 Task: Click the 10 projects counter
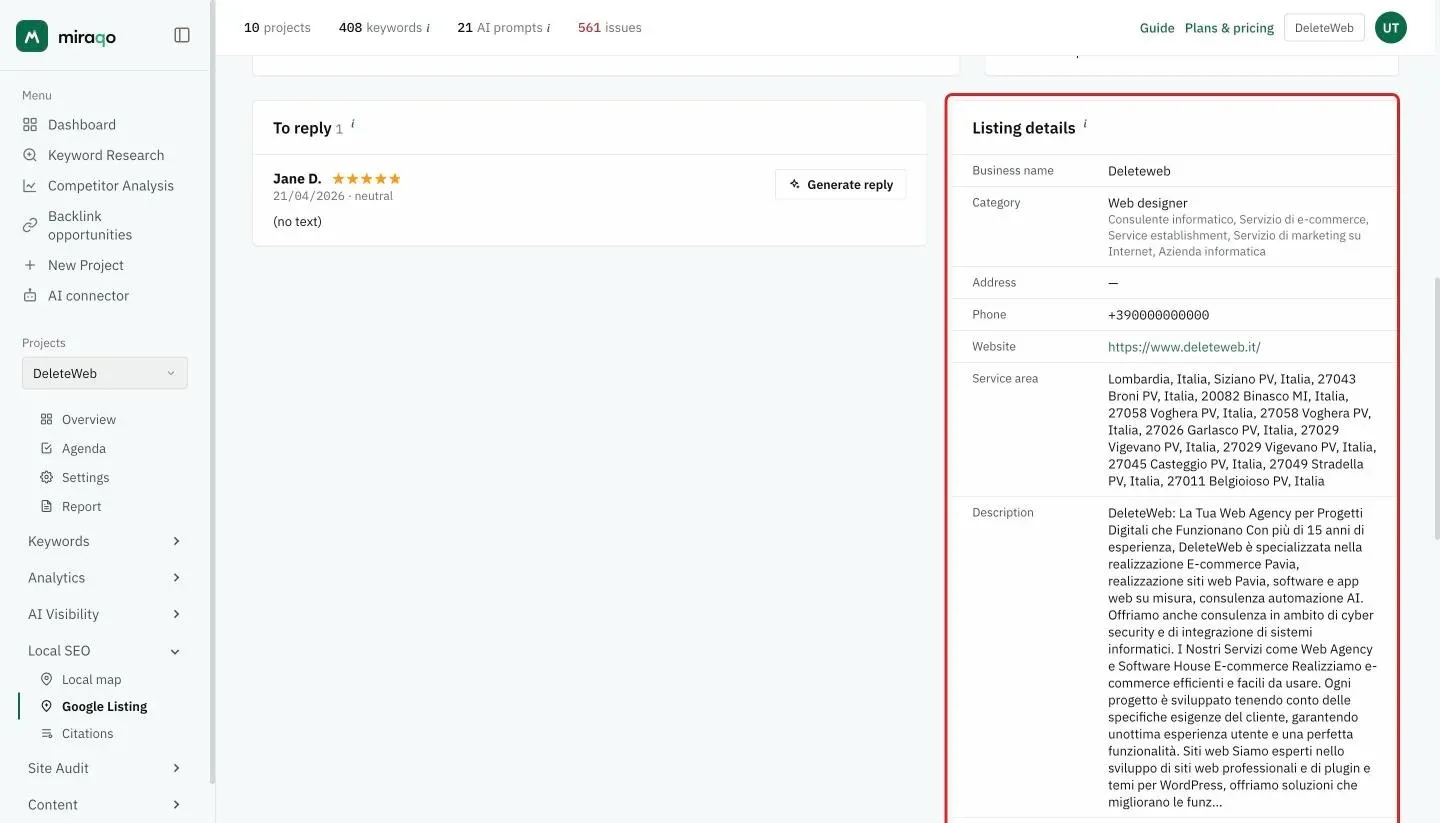coord(277,28)
